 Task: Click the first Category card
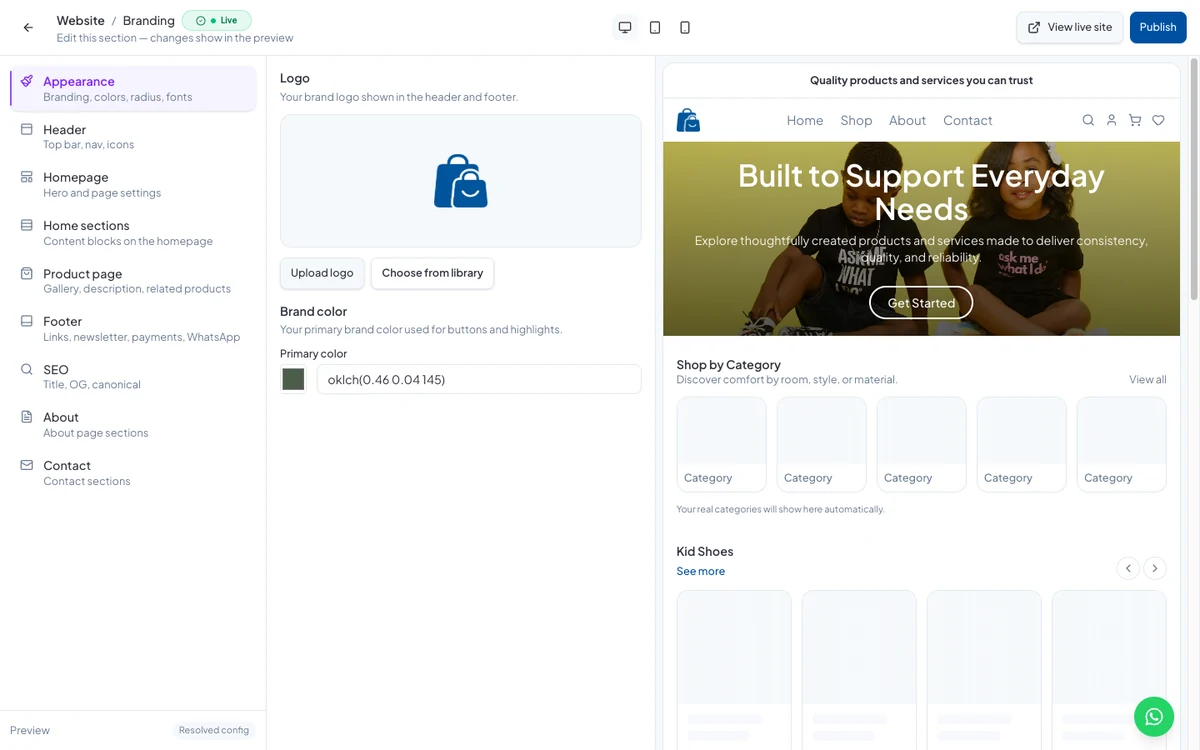pyautogui.click(x=721, y=444)
